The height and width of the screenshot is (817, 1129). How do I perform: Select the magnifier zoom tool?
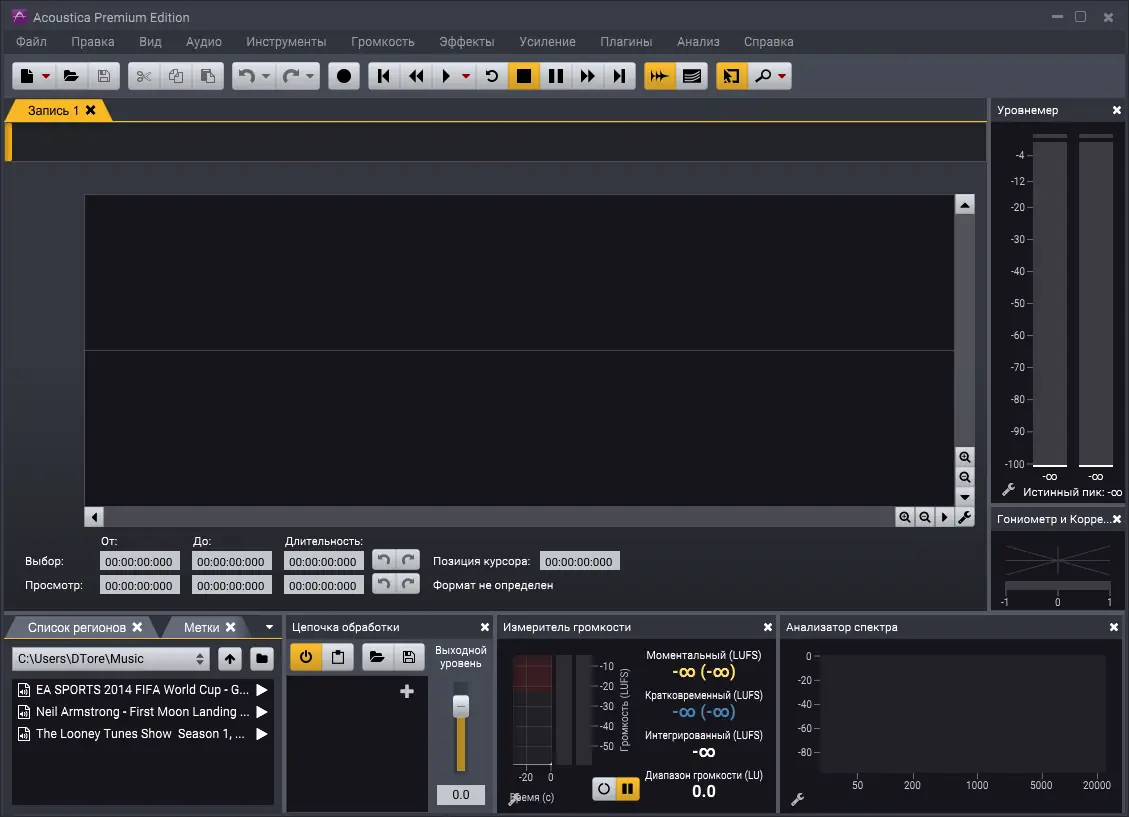pyautogui.click(x=763, y=76)
